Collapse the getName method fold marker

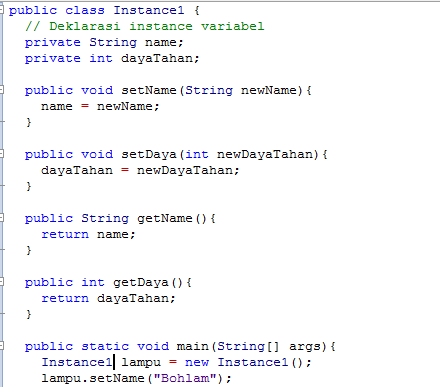pos(1,218)
